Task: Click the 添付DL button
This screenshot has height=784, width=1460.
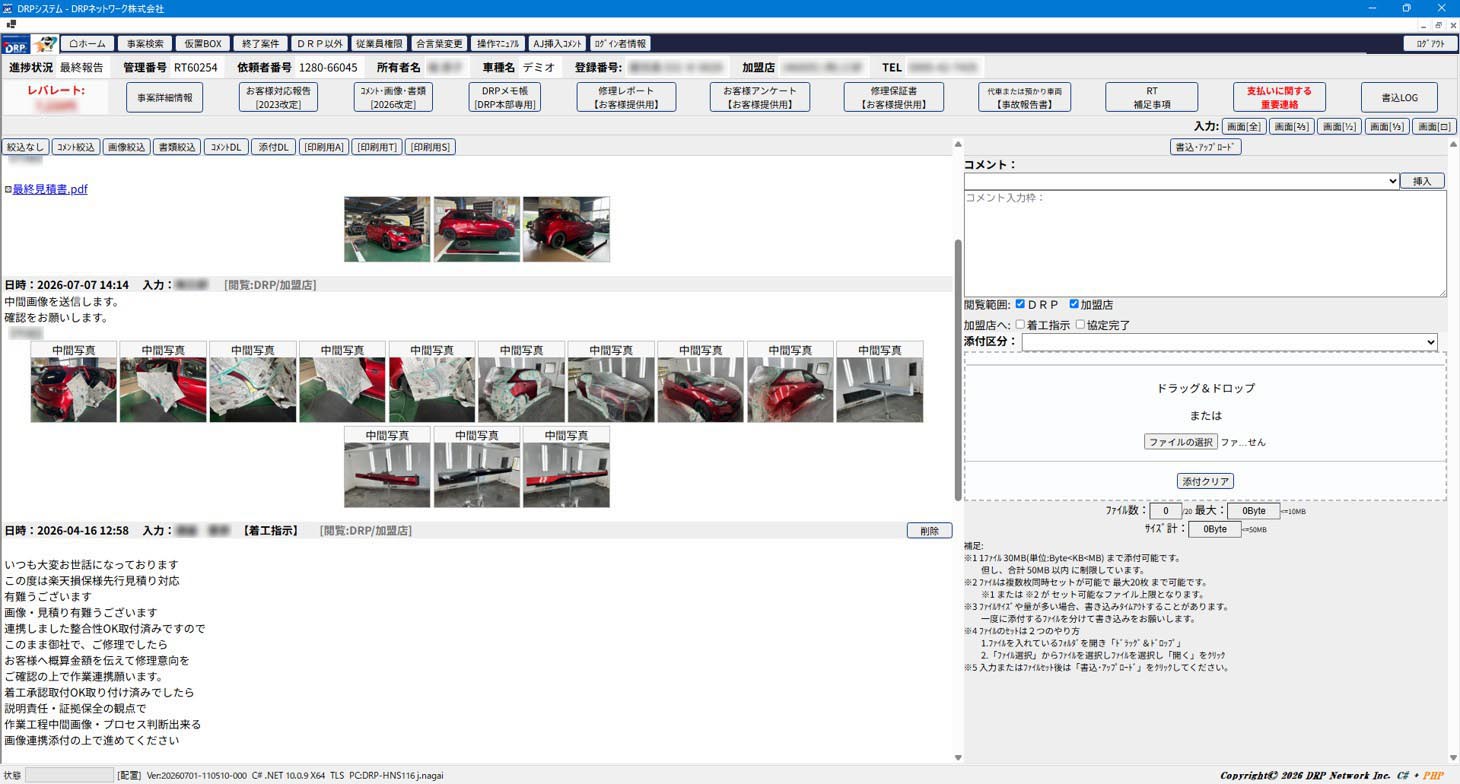Action: (274, 147)
